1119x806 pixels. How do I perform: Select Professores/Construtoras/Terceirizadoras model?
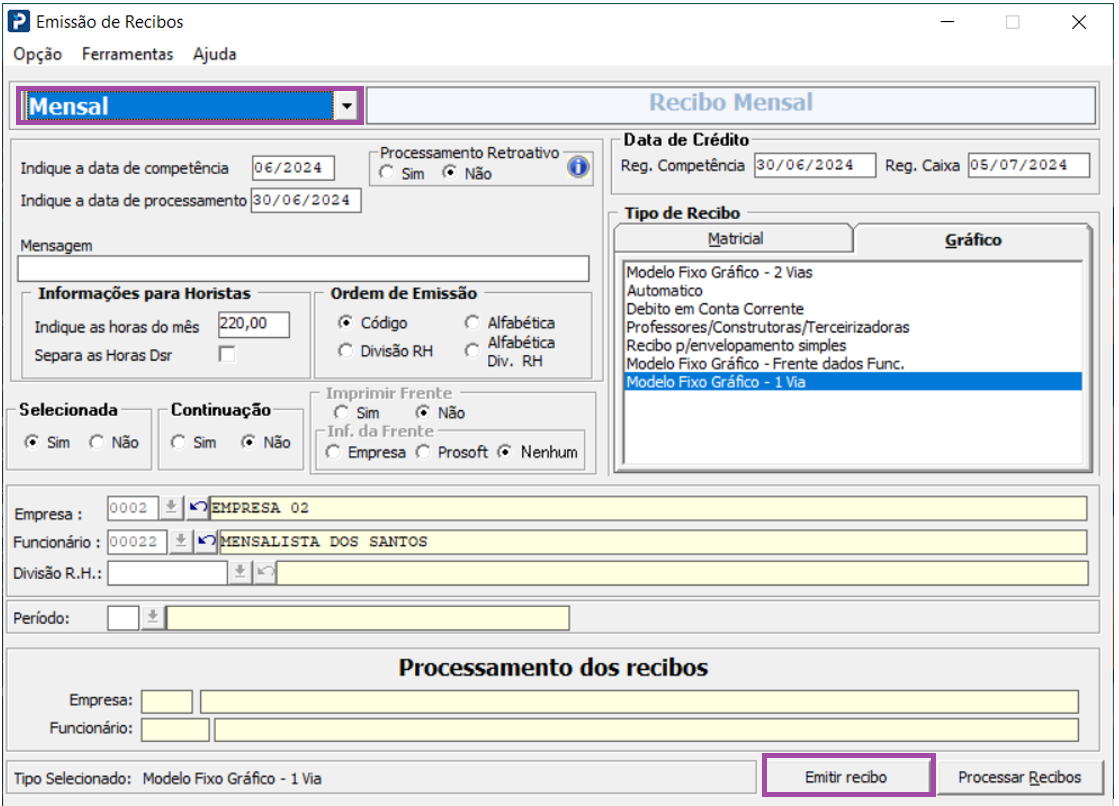(767, 327)
